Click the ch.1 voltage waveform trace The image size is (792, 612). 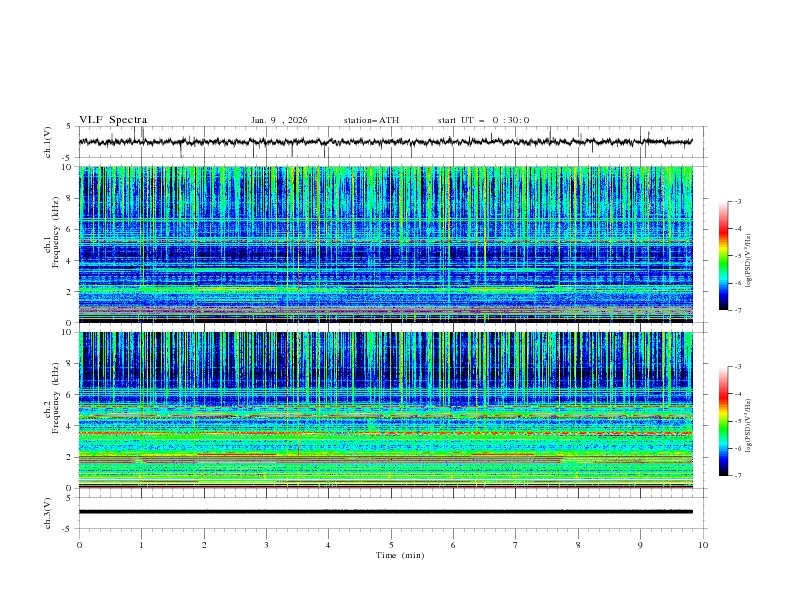point(390,142)
